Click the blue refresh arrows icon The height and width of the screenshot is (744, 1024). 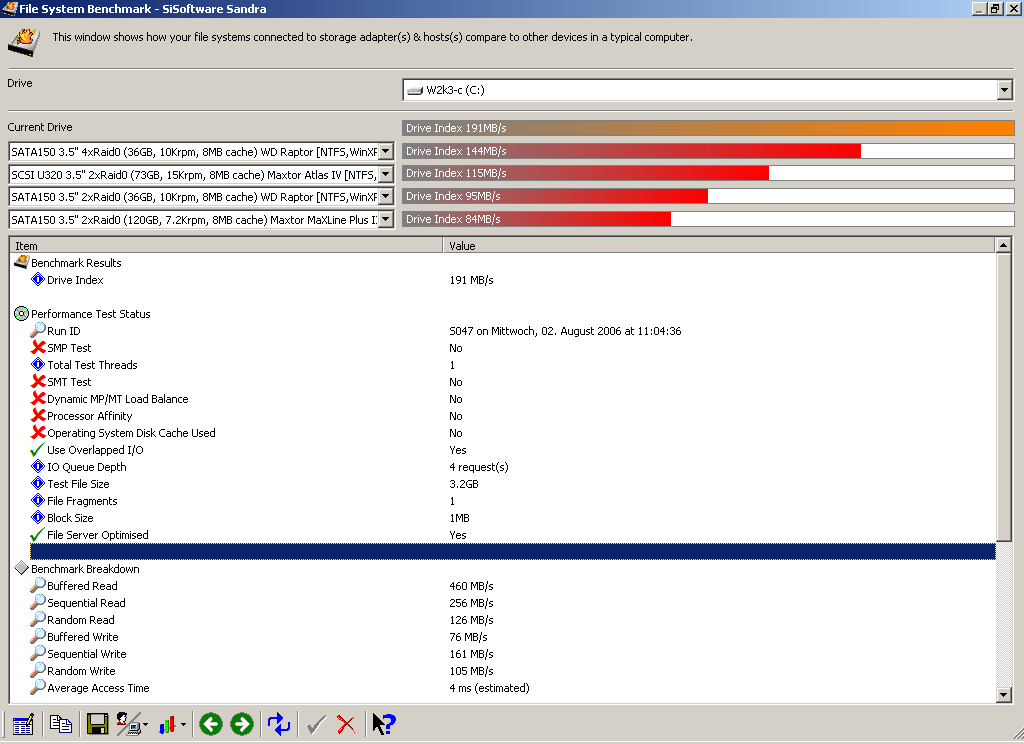point(279,724)
